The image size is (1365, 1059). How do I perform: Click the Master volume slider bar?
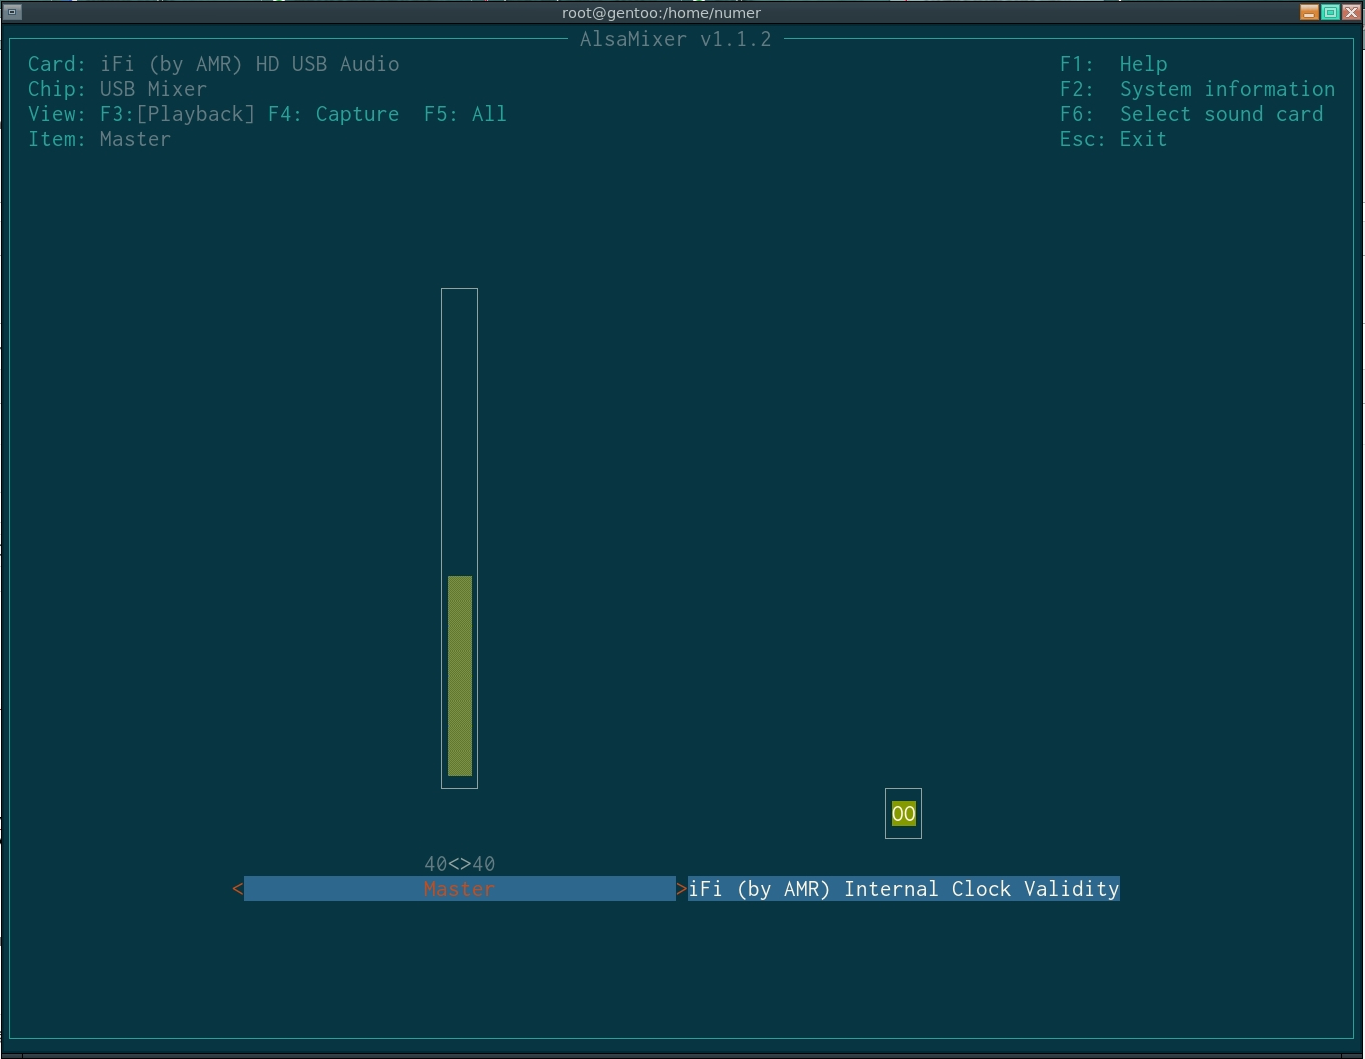(459, 538)
